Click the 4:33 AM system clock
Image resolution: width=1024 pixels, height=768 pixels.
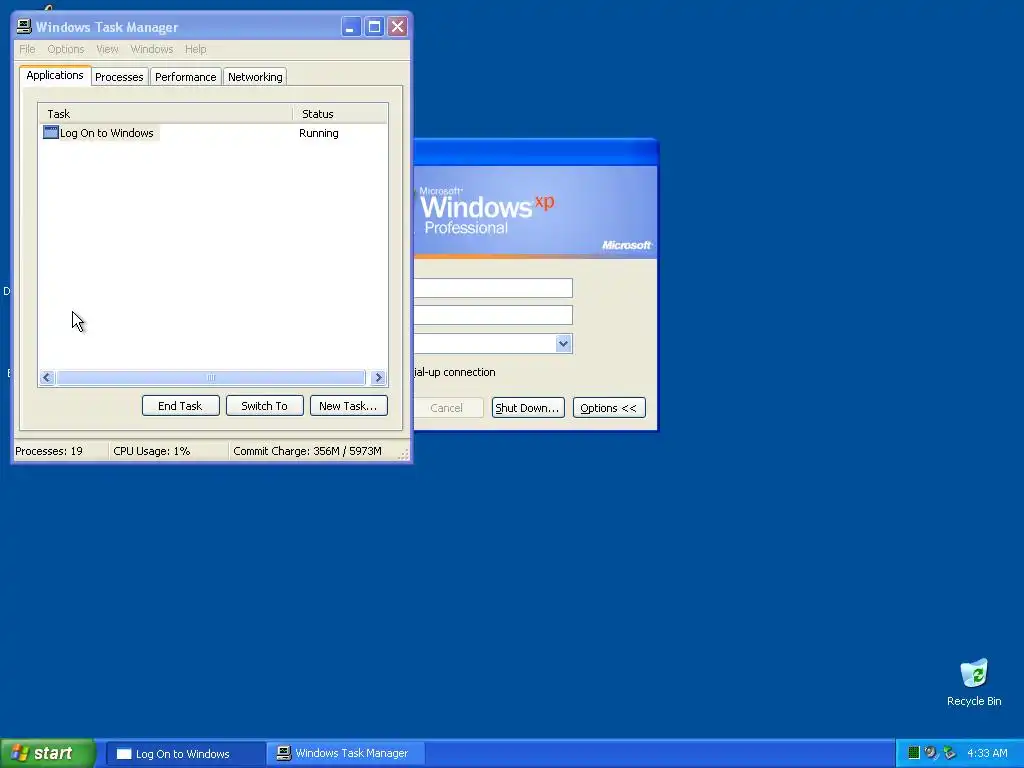[x=987, y=753]
